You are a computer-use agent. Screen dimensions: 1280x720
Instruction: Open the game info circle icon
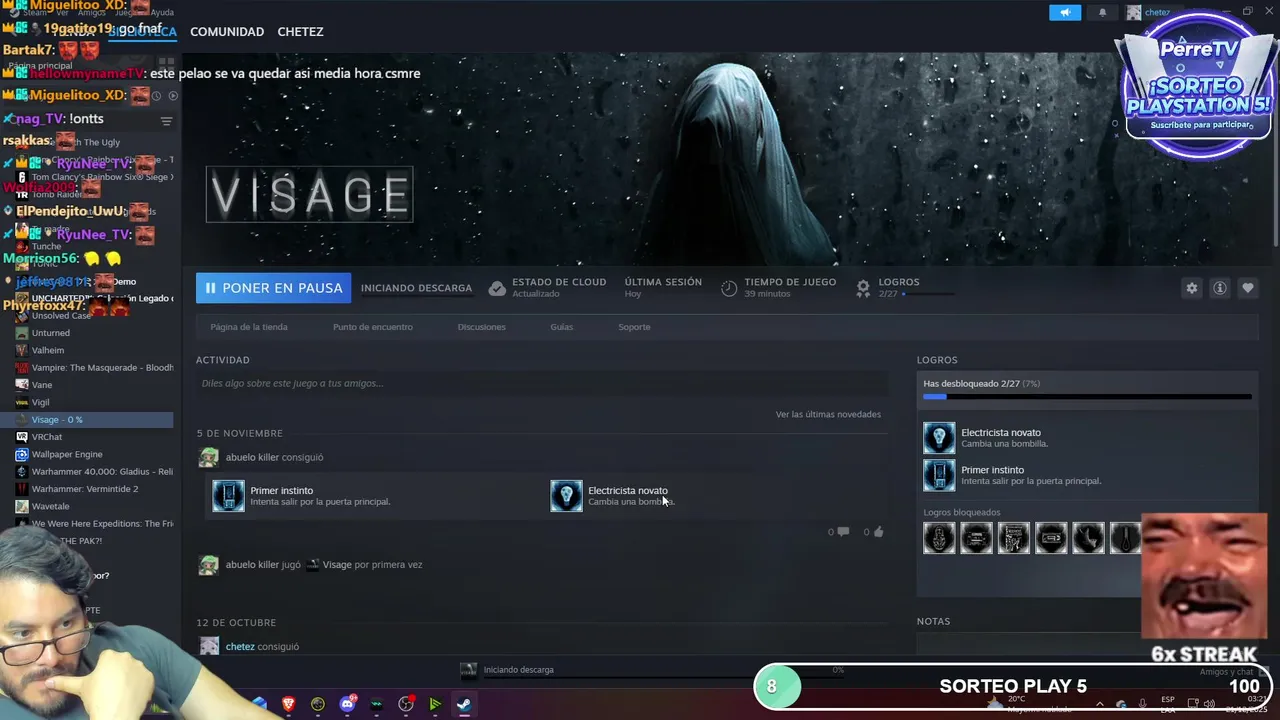click(1219, 288)
